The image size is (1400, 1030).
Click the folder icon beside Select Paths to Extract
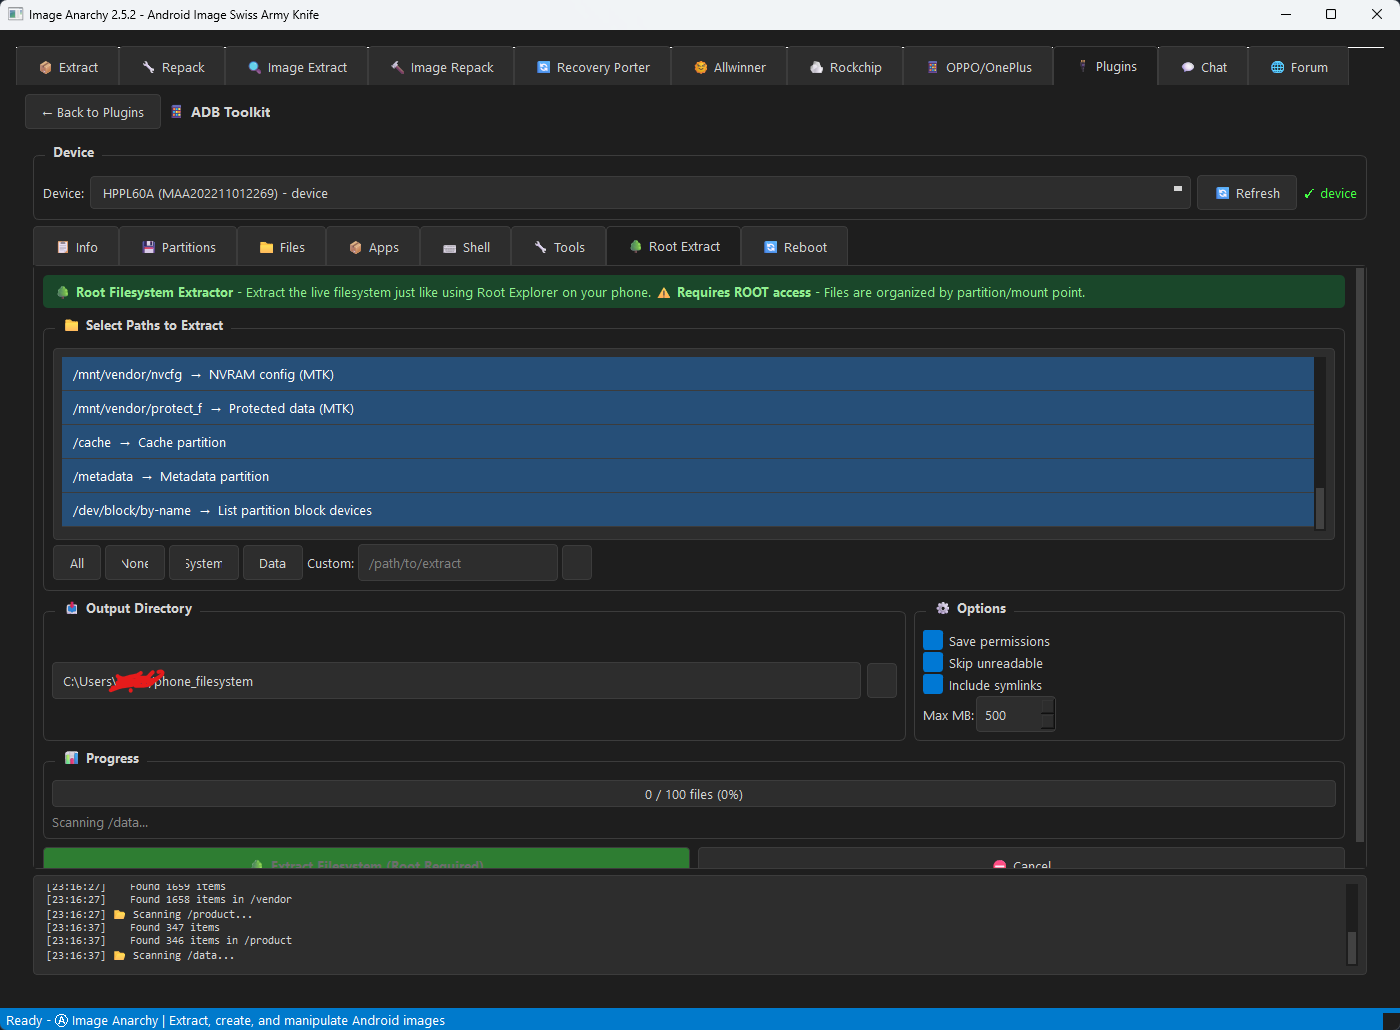click(71, 325)
